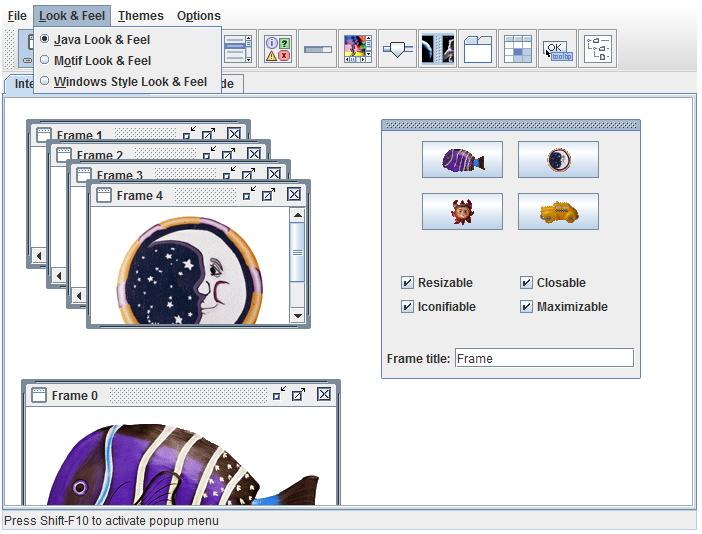Open the JTabbedPane demo toolbar icon

pyautogui.click(x=477, y=48)
